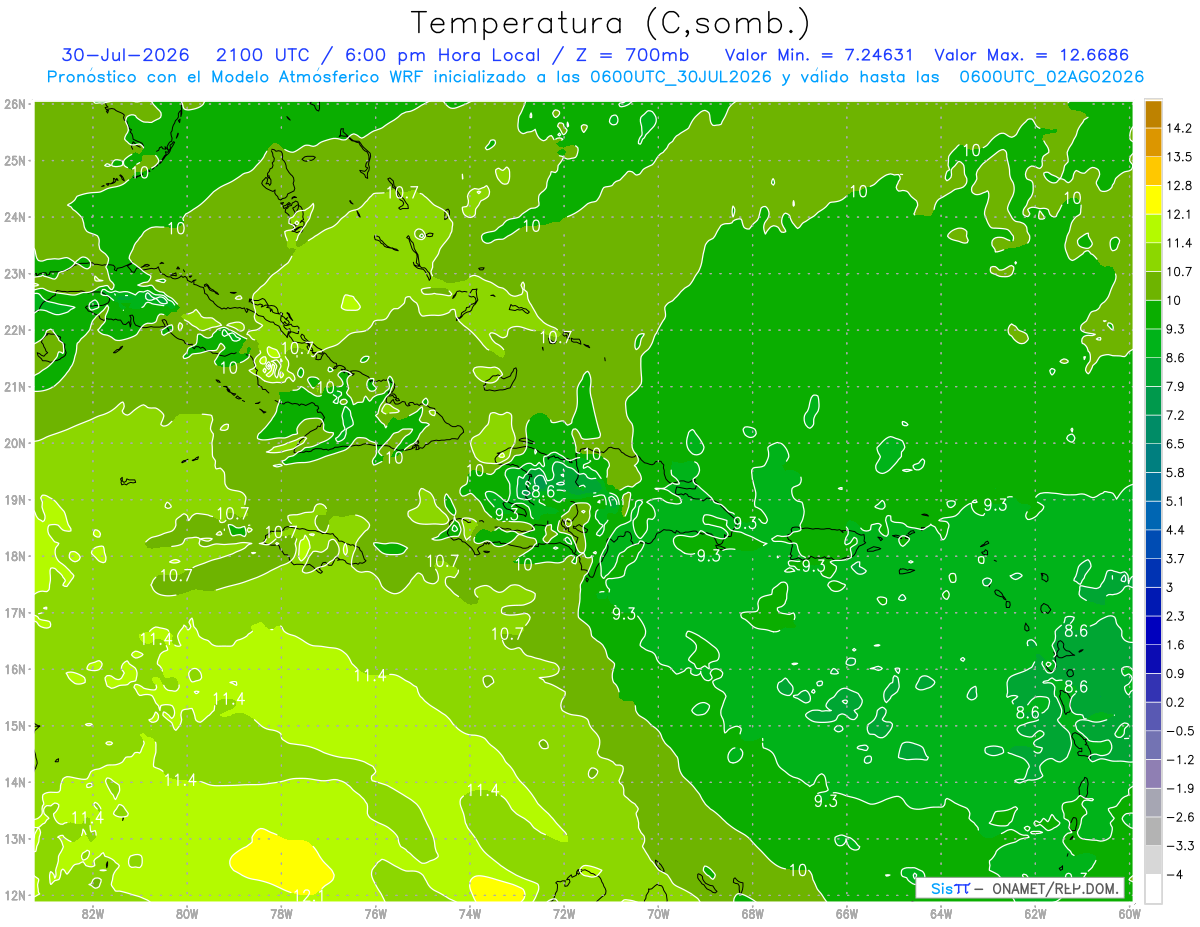1200x927 pixels.
Task: Click the legend value 12.8
Action: (x=1178, y=186)
